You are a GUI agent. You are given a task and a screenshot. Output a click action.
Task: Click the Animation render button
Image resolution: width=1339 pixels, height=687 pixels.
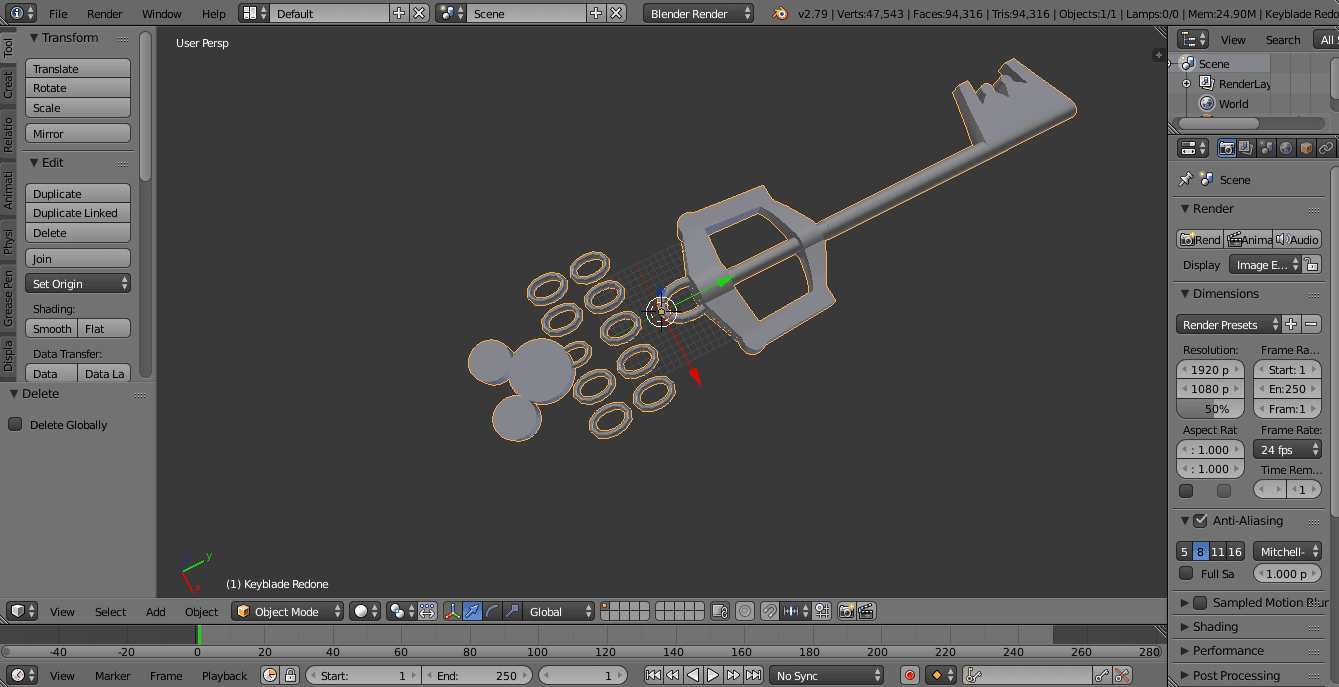[1248, 240]
